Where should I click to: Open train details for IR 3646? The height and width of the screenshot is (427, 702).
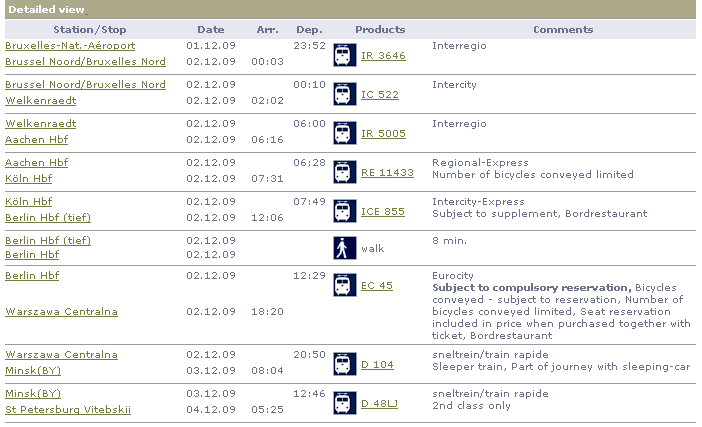coord(383,56)
